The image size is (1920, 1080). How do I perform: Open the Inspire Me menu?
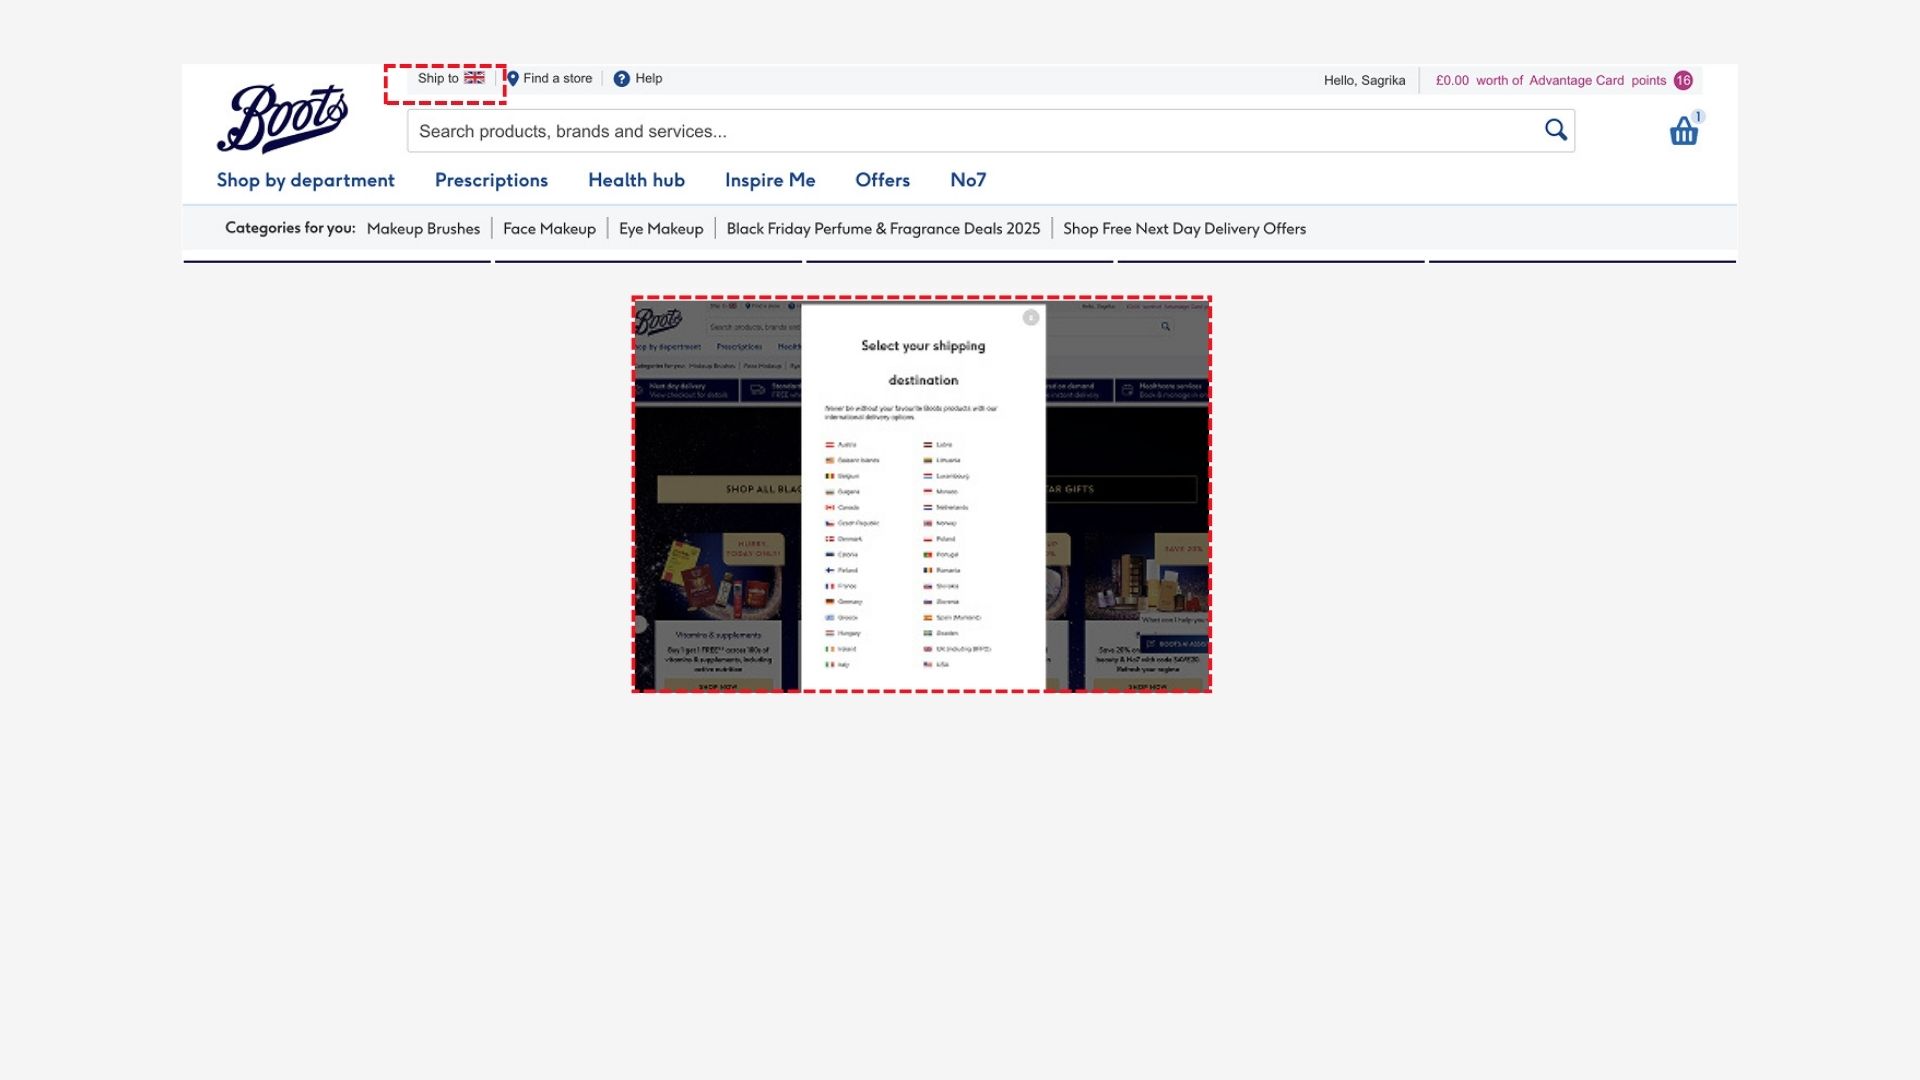770,180
